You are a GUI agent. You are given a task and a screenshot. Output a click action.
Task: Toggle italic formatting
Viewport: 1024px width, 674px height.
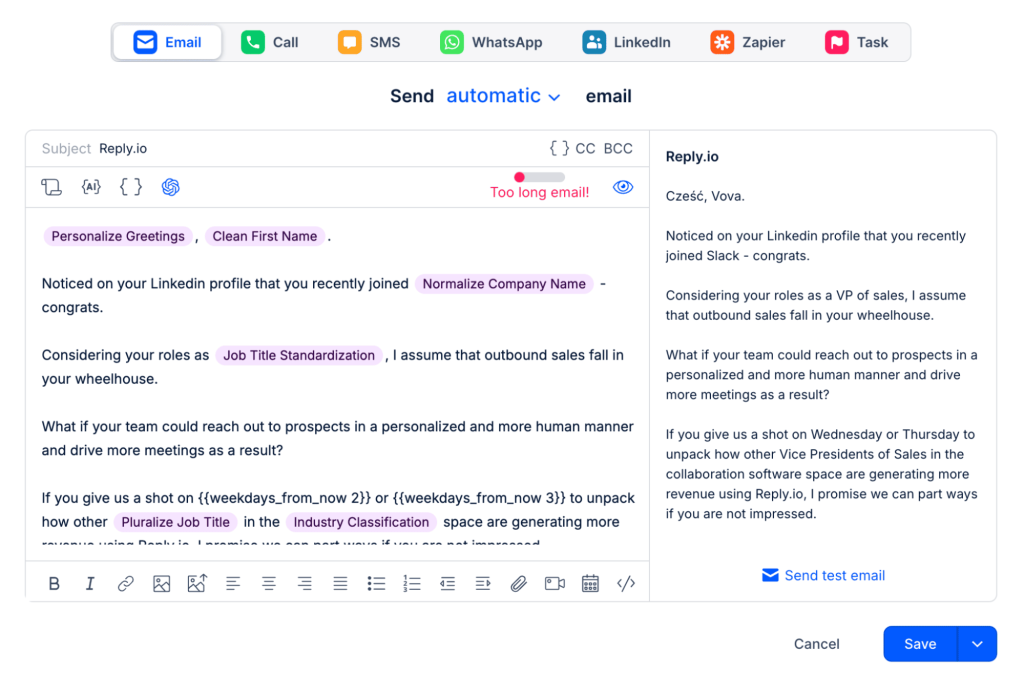pyautogui.click(x=90, y=583)
